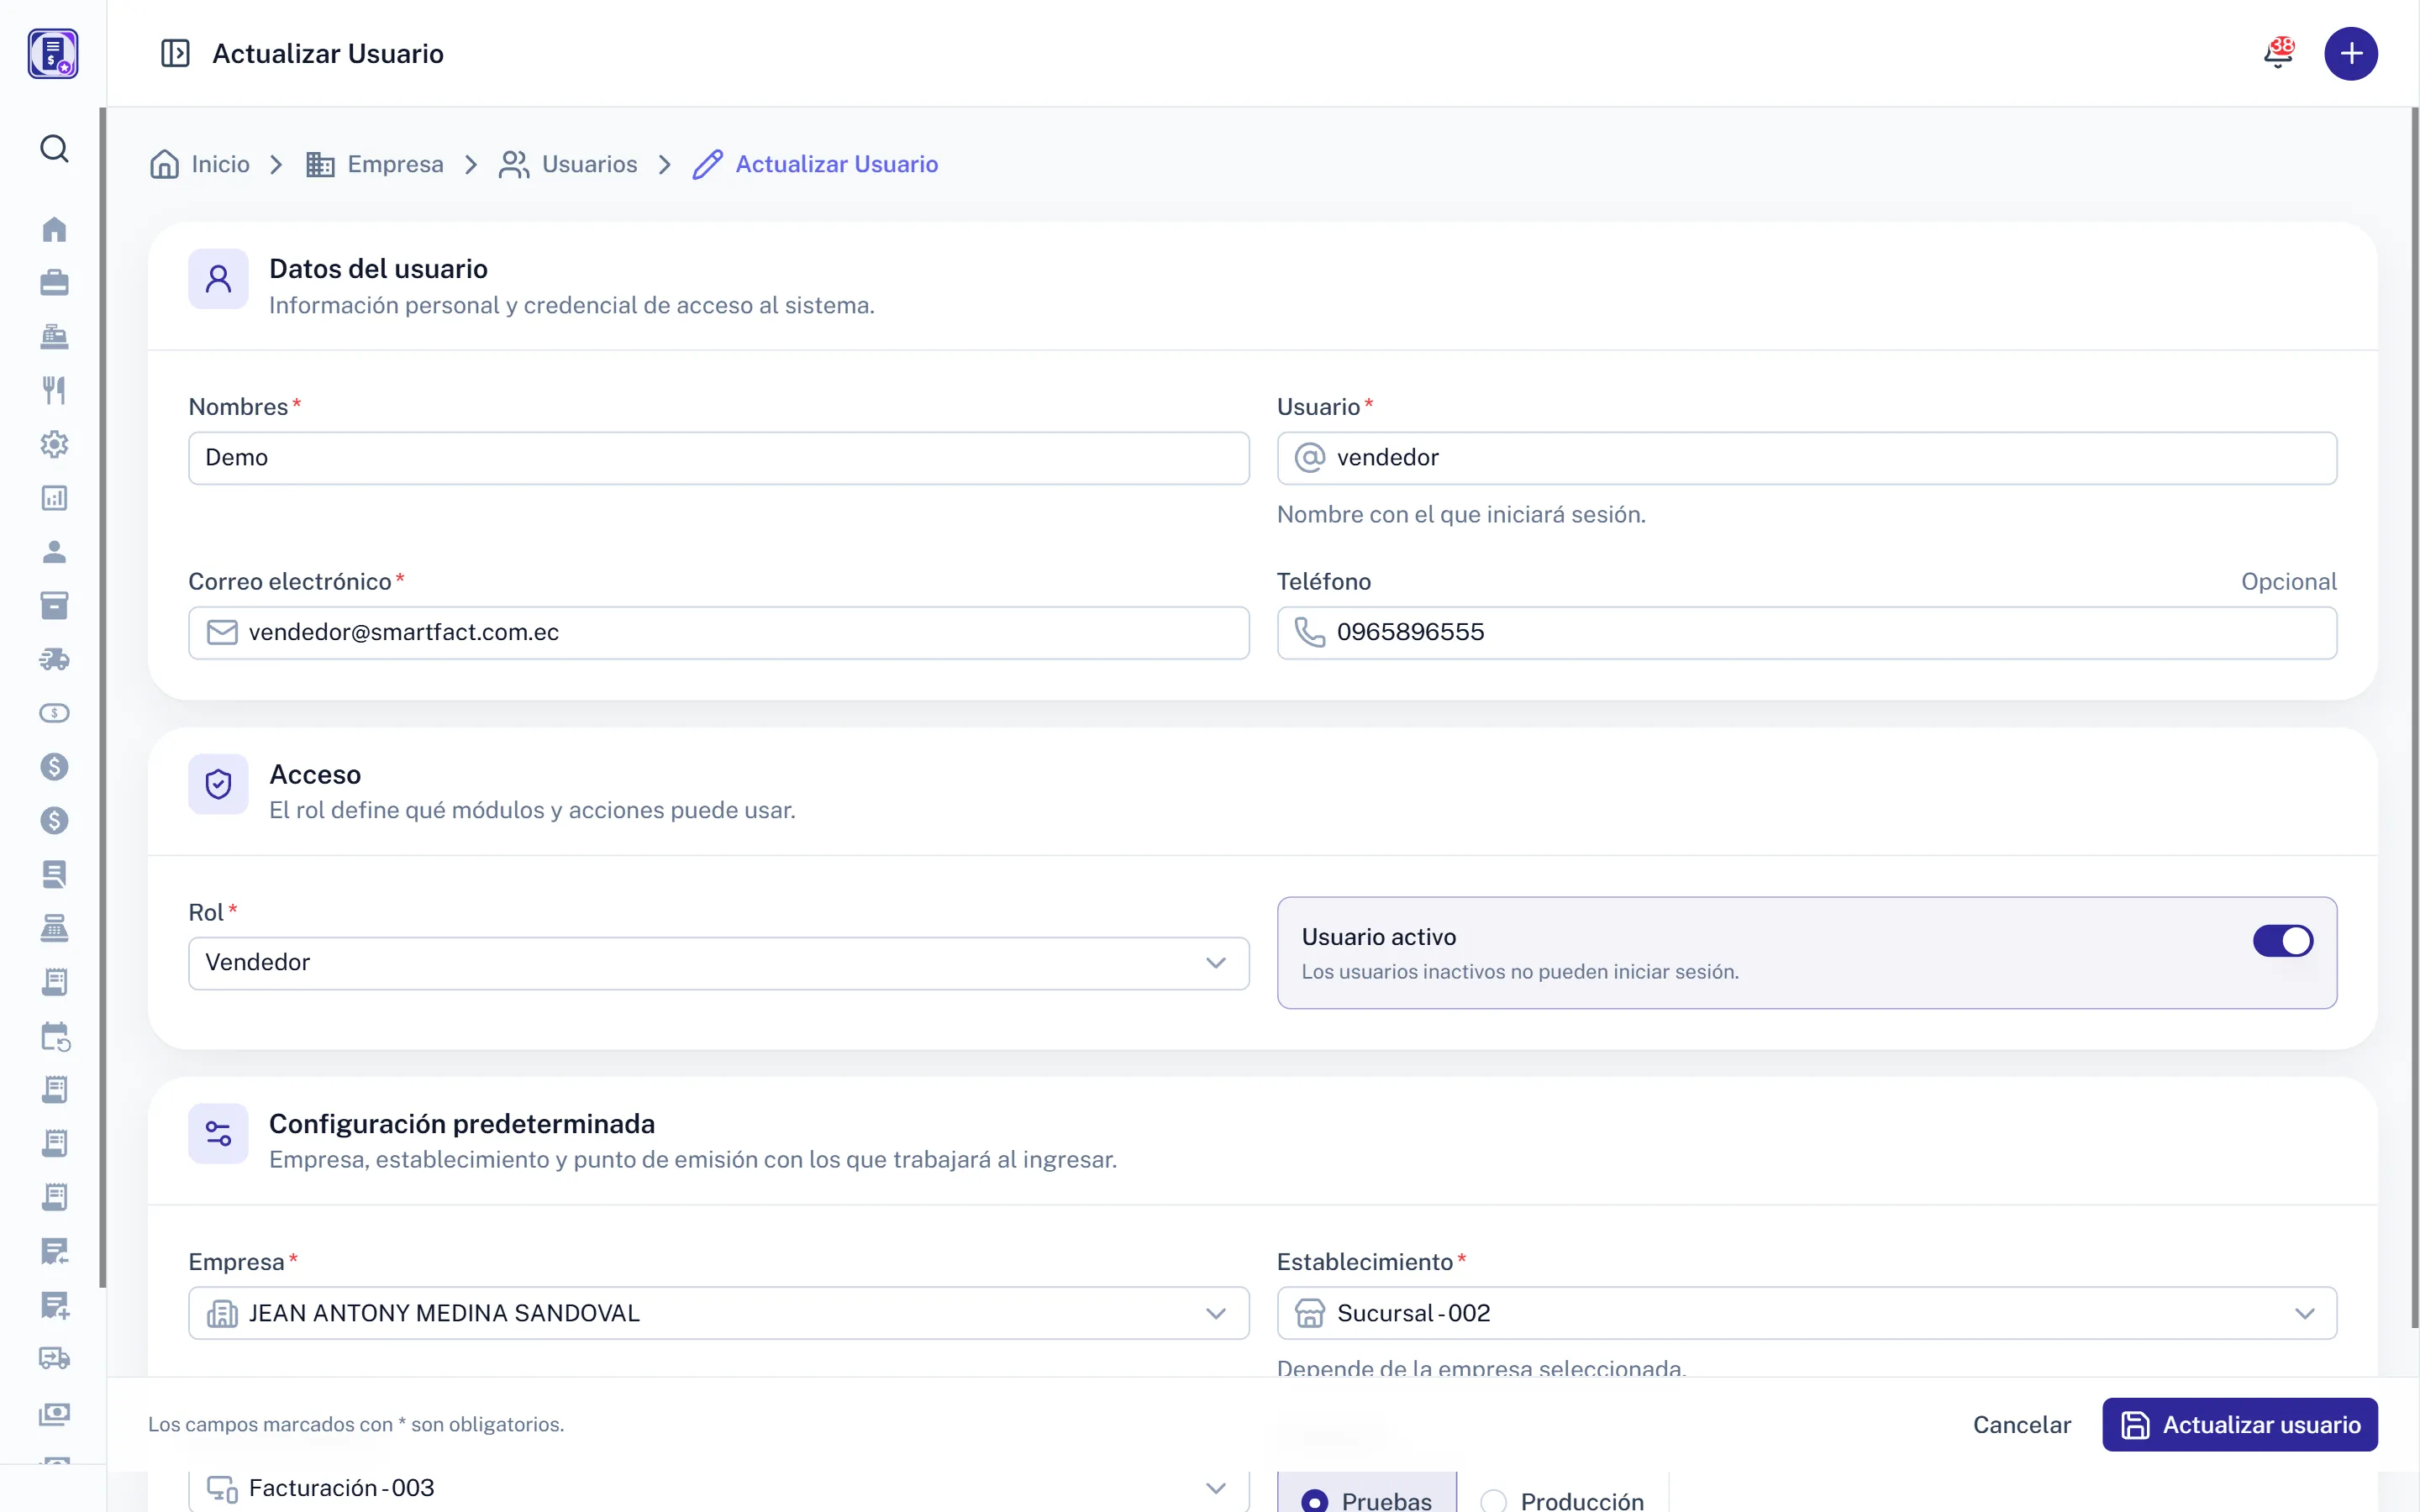The image size is (2420, 1512).
Task: Click the sidebar vertical scrollbar
Action: [102, 698]
